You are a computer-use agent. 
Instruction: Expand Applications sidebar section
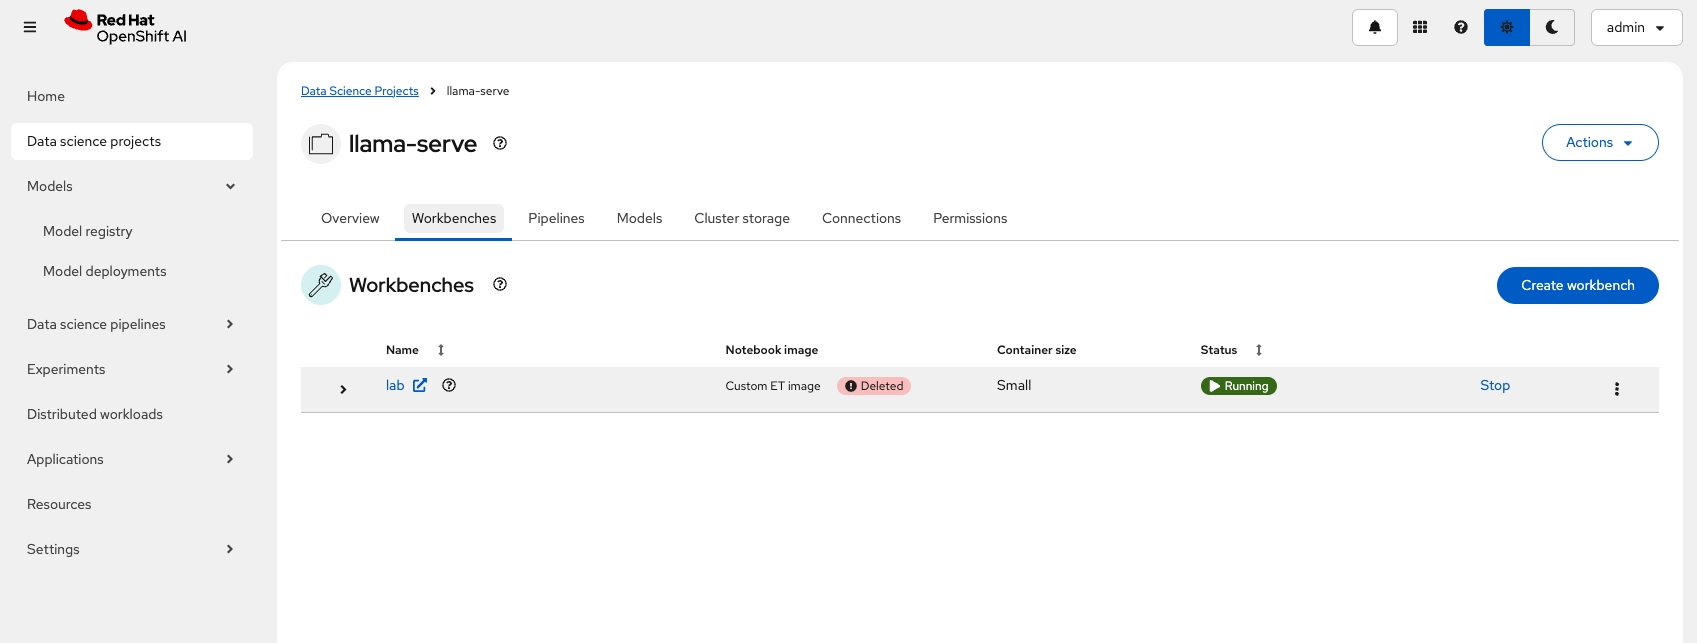tap(132, 459)
